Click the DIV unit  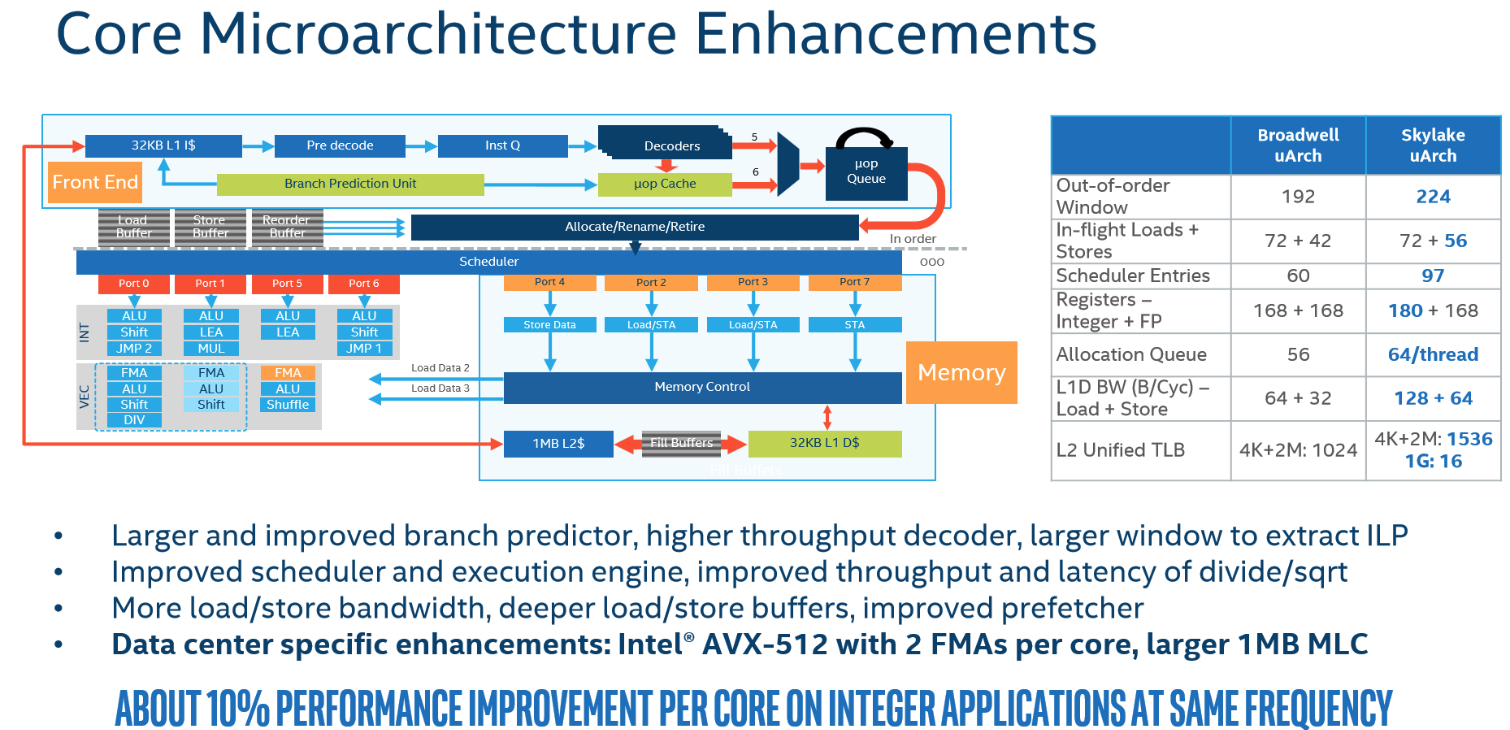pyautogui.click(x=134, y=420)
